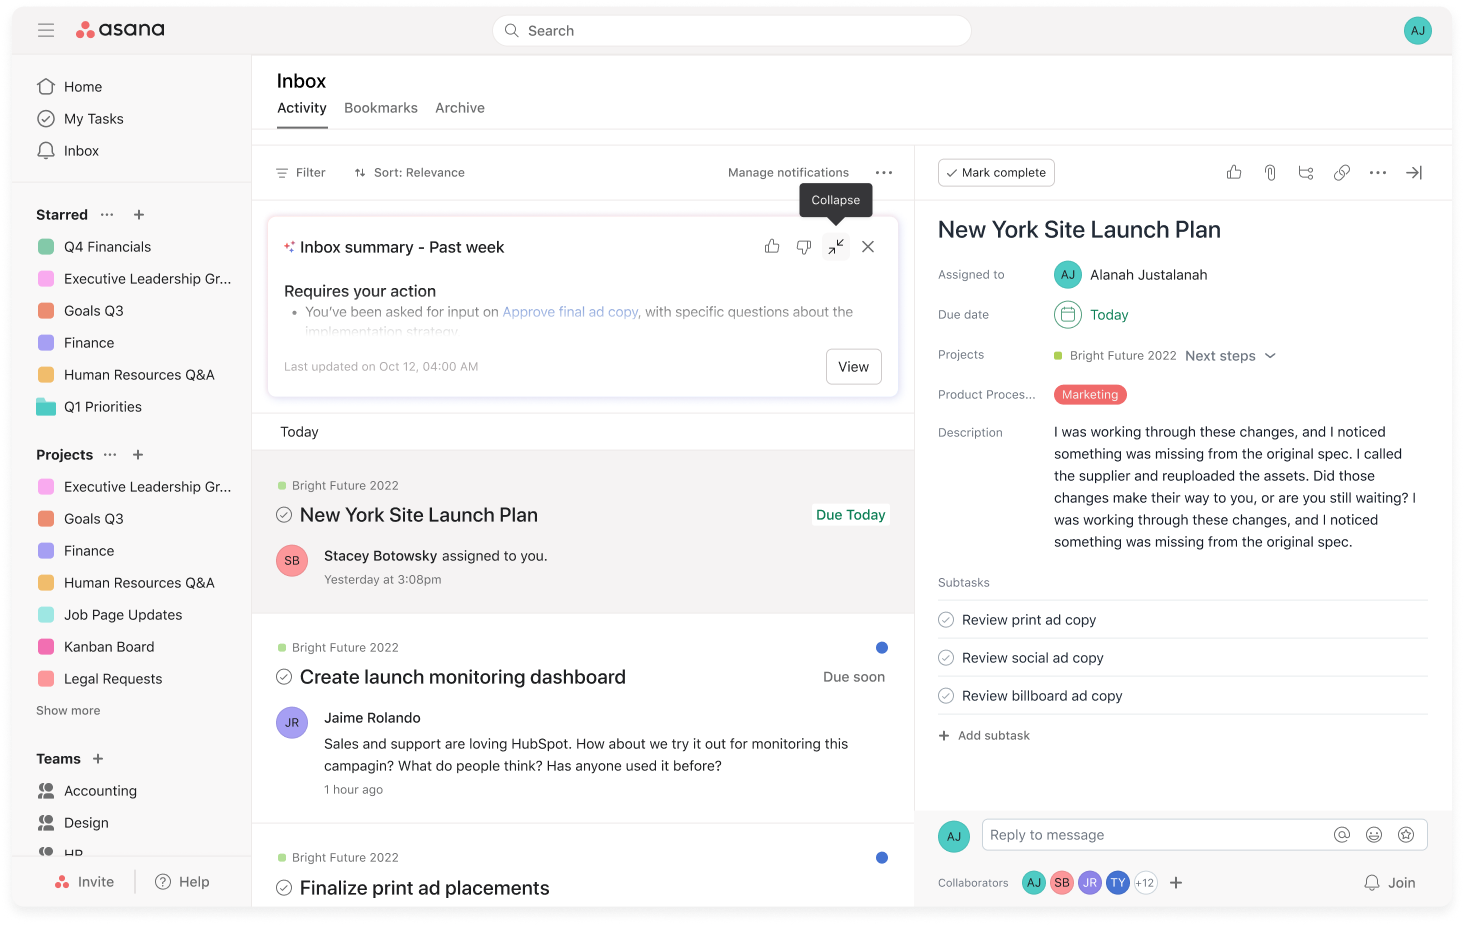This screenshot has width=1464, height=925.
Task: Check off Create launch monitoring dashboard
Action: (284, 677)
